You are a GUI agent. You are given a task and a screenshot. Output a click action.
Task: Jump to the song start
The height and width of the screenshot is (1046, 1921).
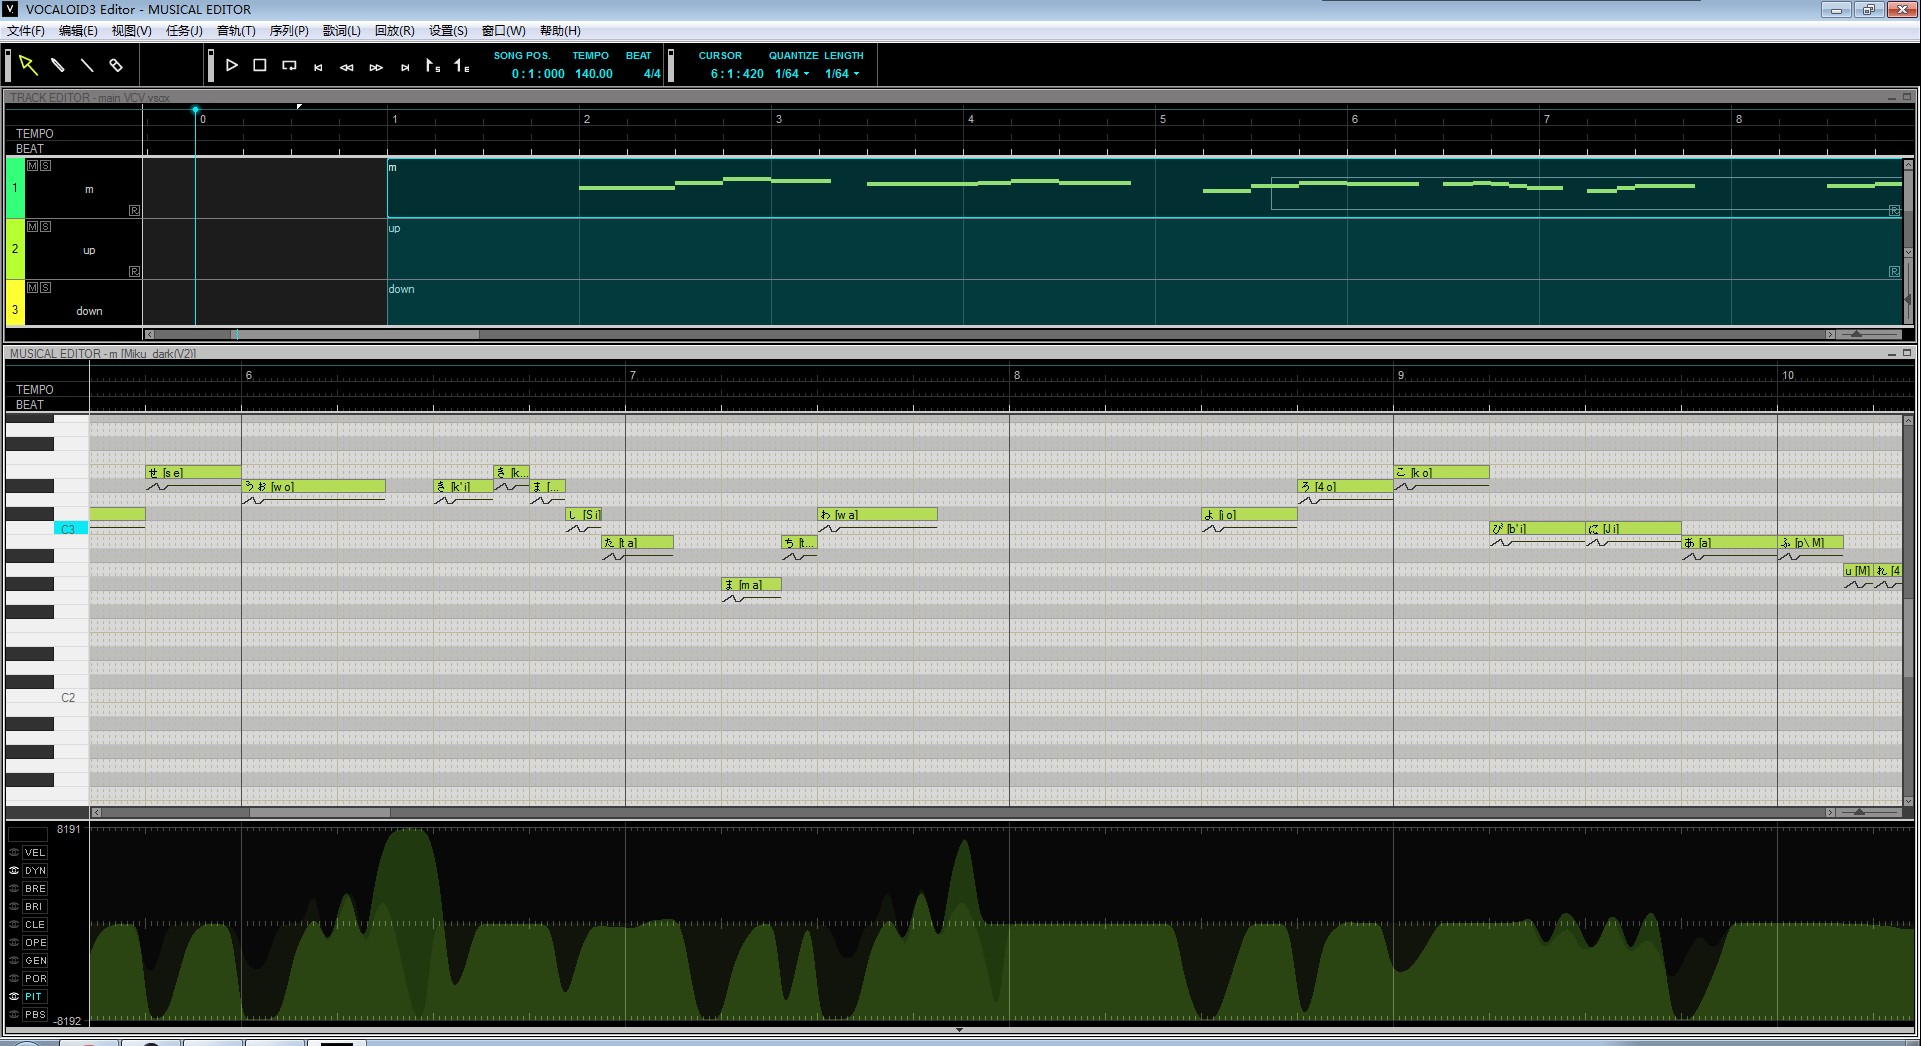click(x=318, y=67)
